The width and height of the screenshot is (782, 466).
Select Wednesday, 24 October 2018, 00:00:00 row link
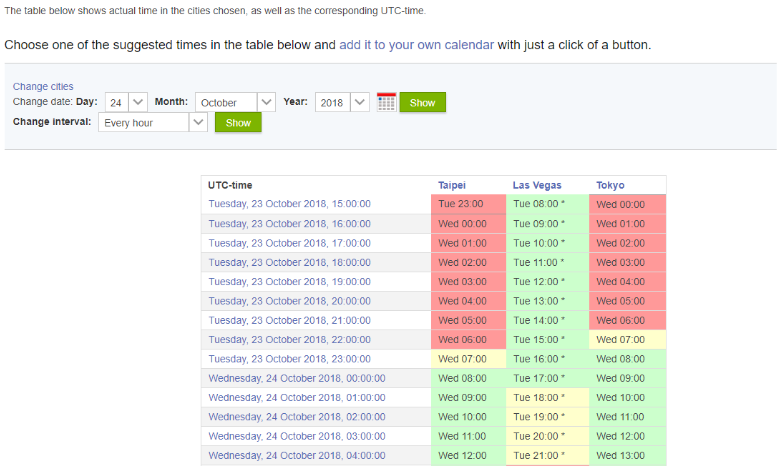(x=297, y=378)
